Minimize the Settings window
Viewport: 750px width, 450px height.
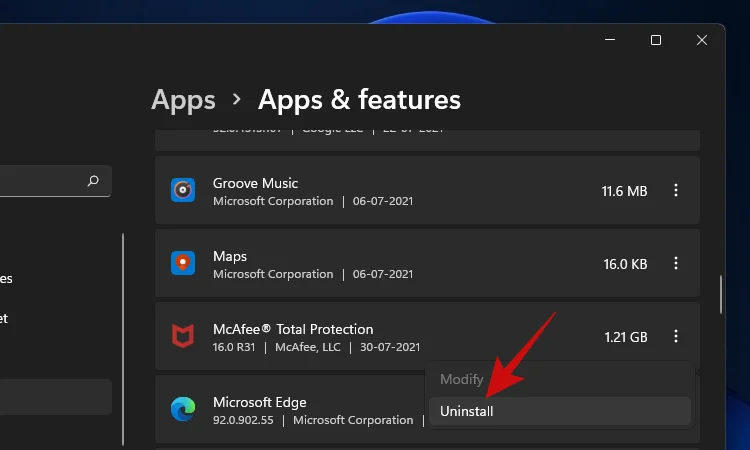click(610, 40)
